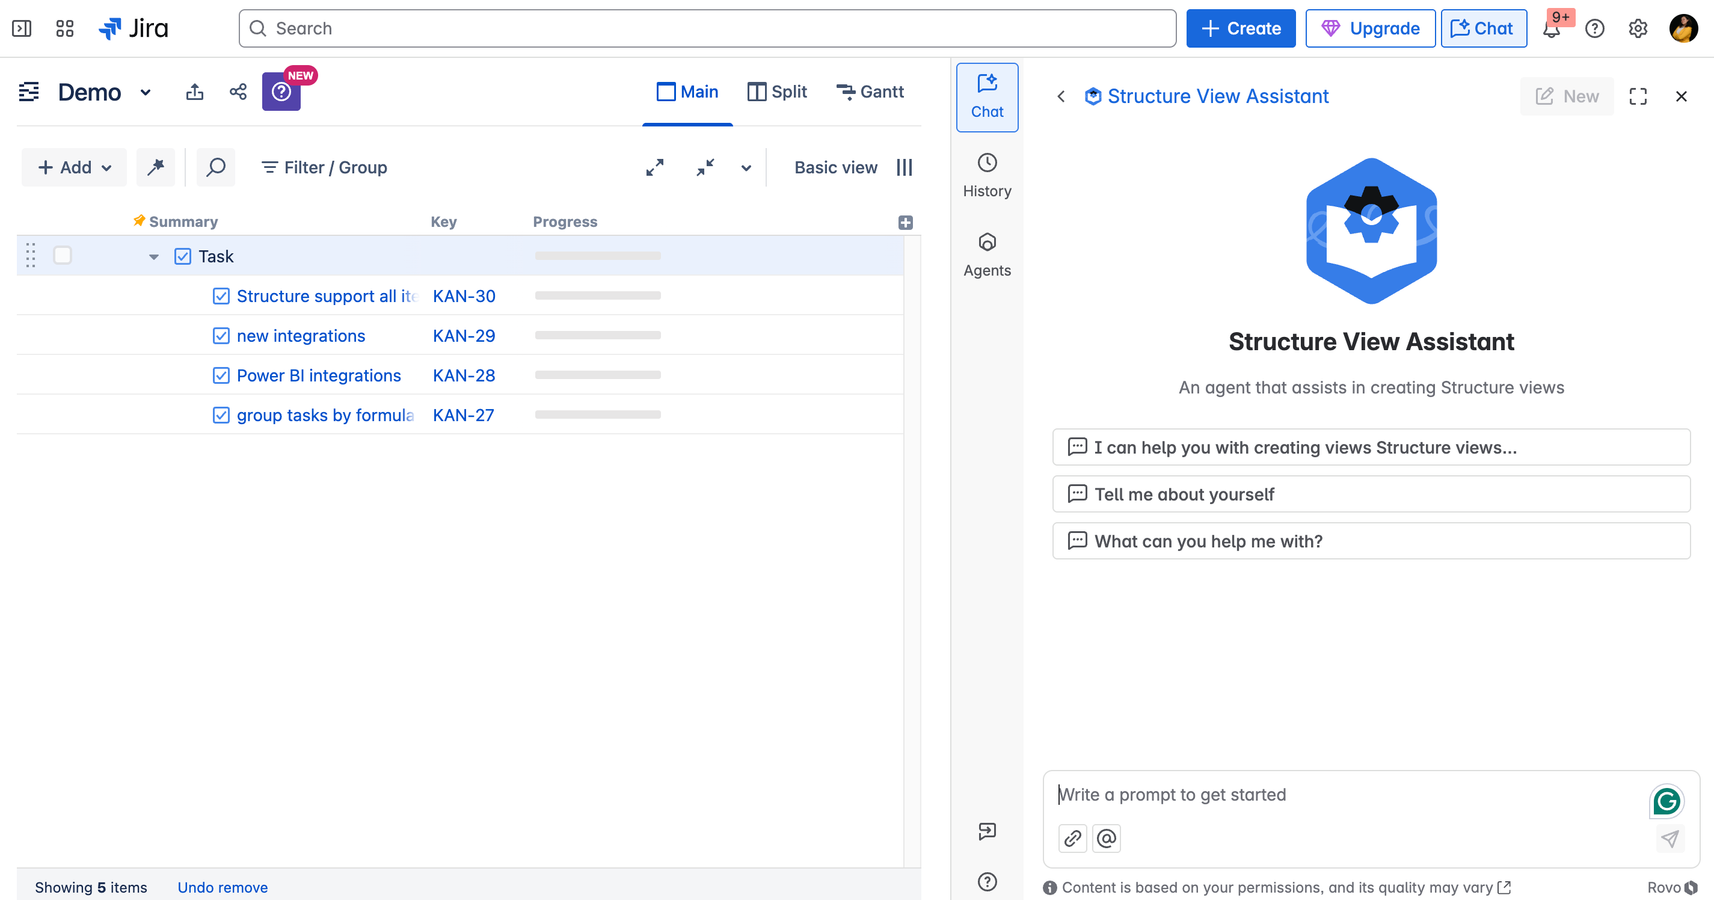Open the user profile avatar

point(1684,28)
